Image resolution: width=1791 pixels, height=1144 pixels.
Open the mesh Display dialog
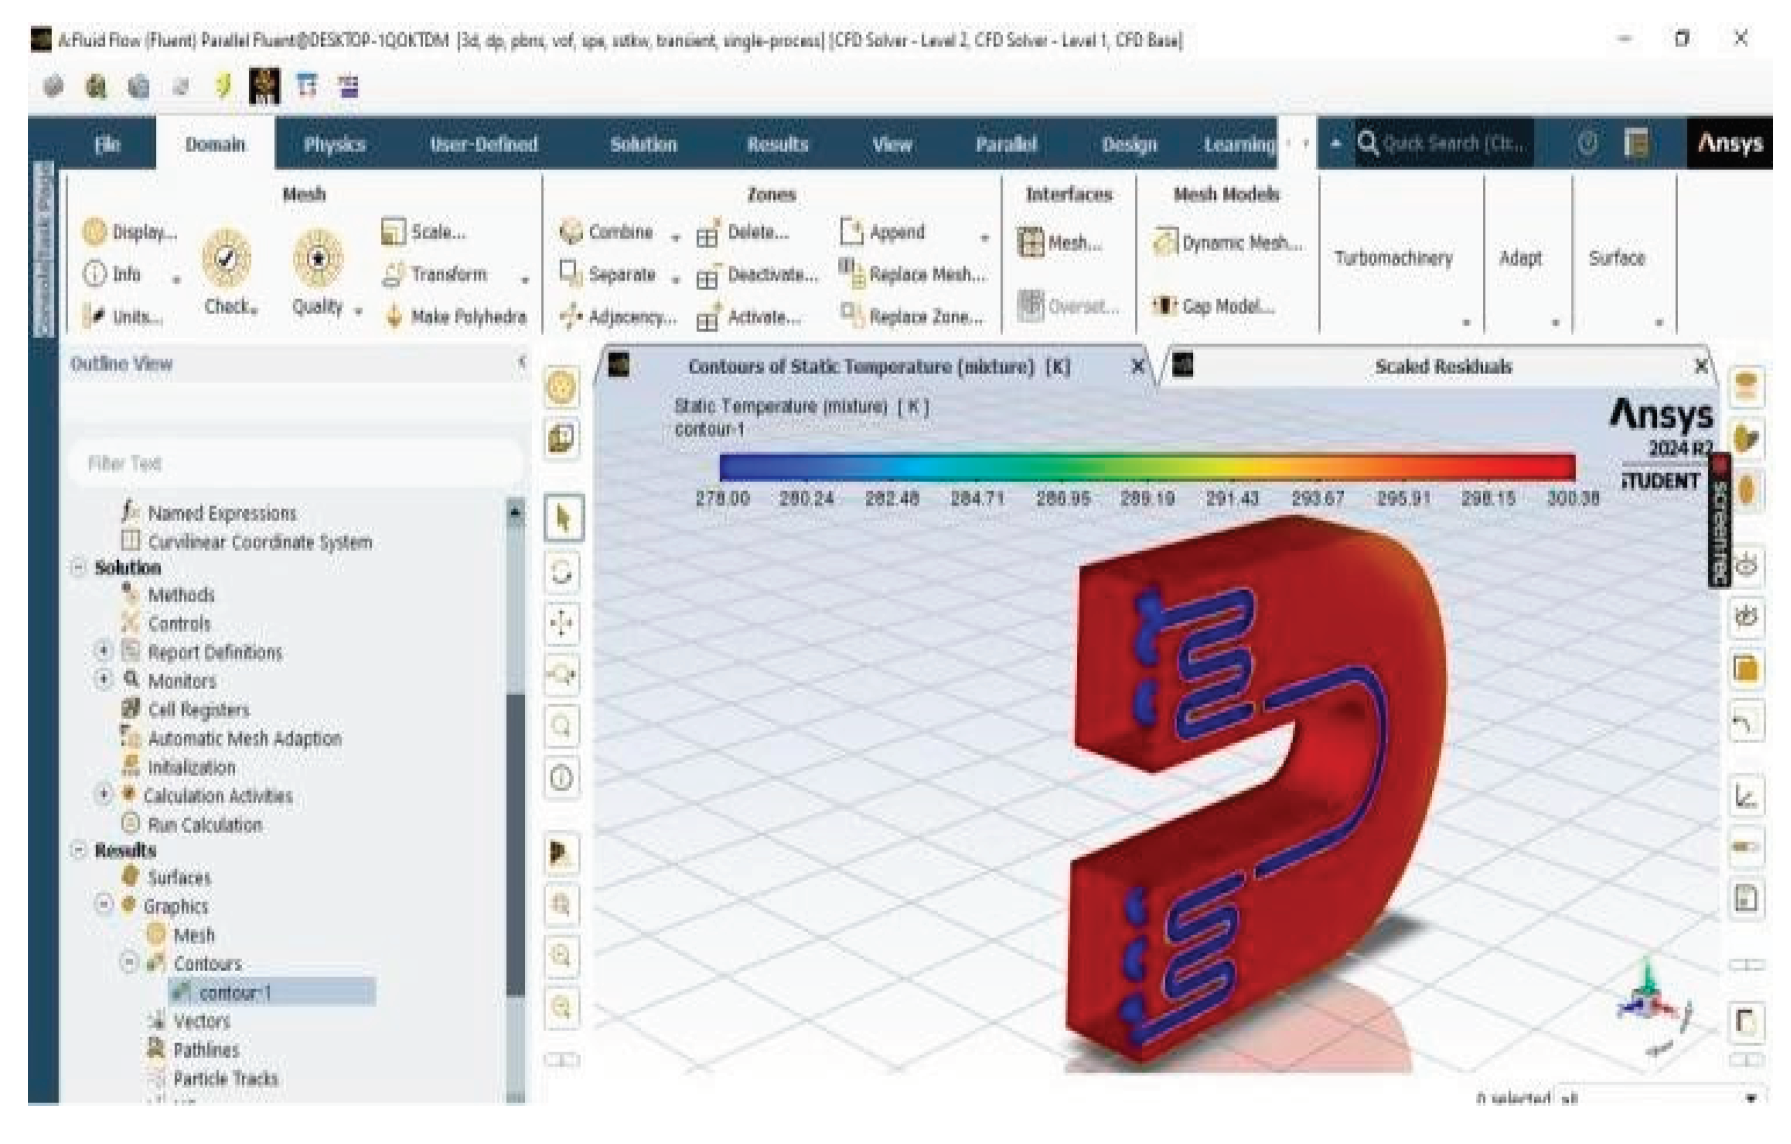(x=95, y=232)
